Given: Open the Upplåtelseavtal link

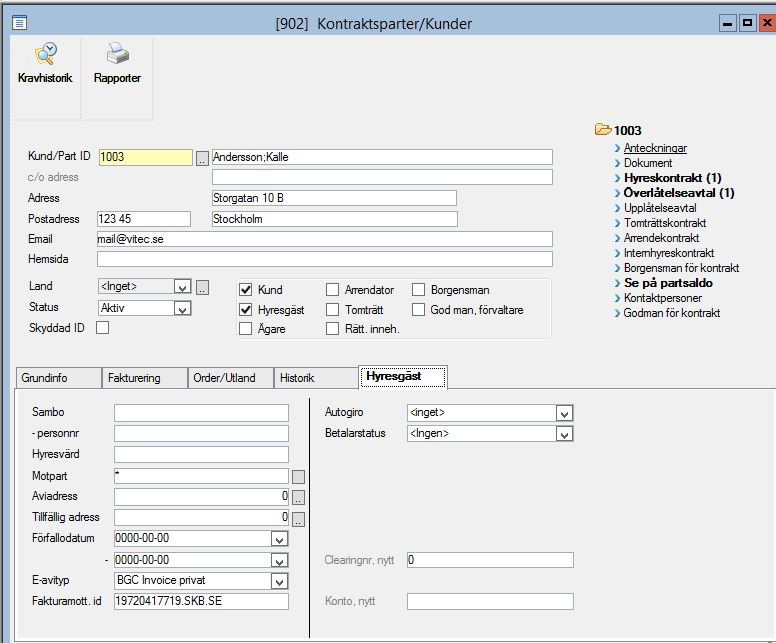Looking at the screenshot, I should (660, 208).
